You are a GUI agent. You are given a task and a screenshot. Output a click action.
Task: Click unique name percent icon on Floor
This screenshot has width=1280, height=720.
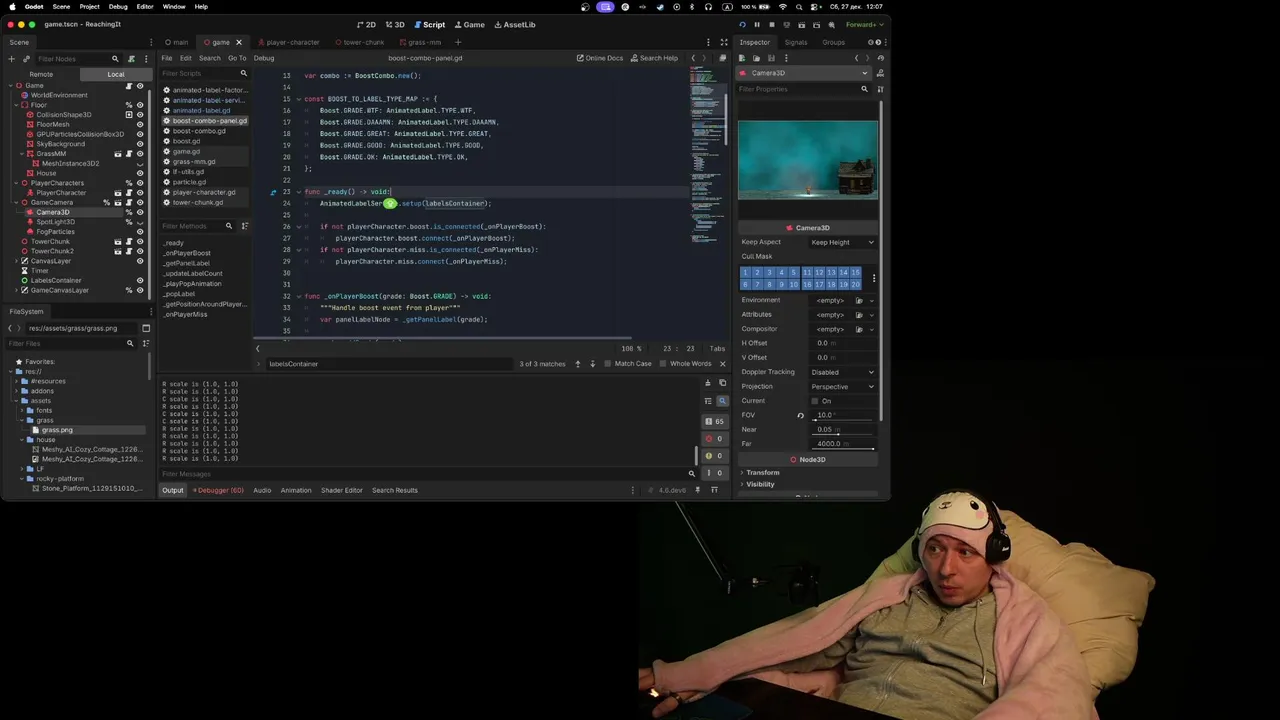(x=129, y=105)
